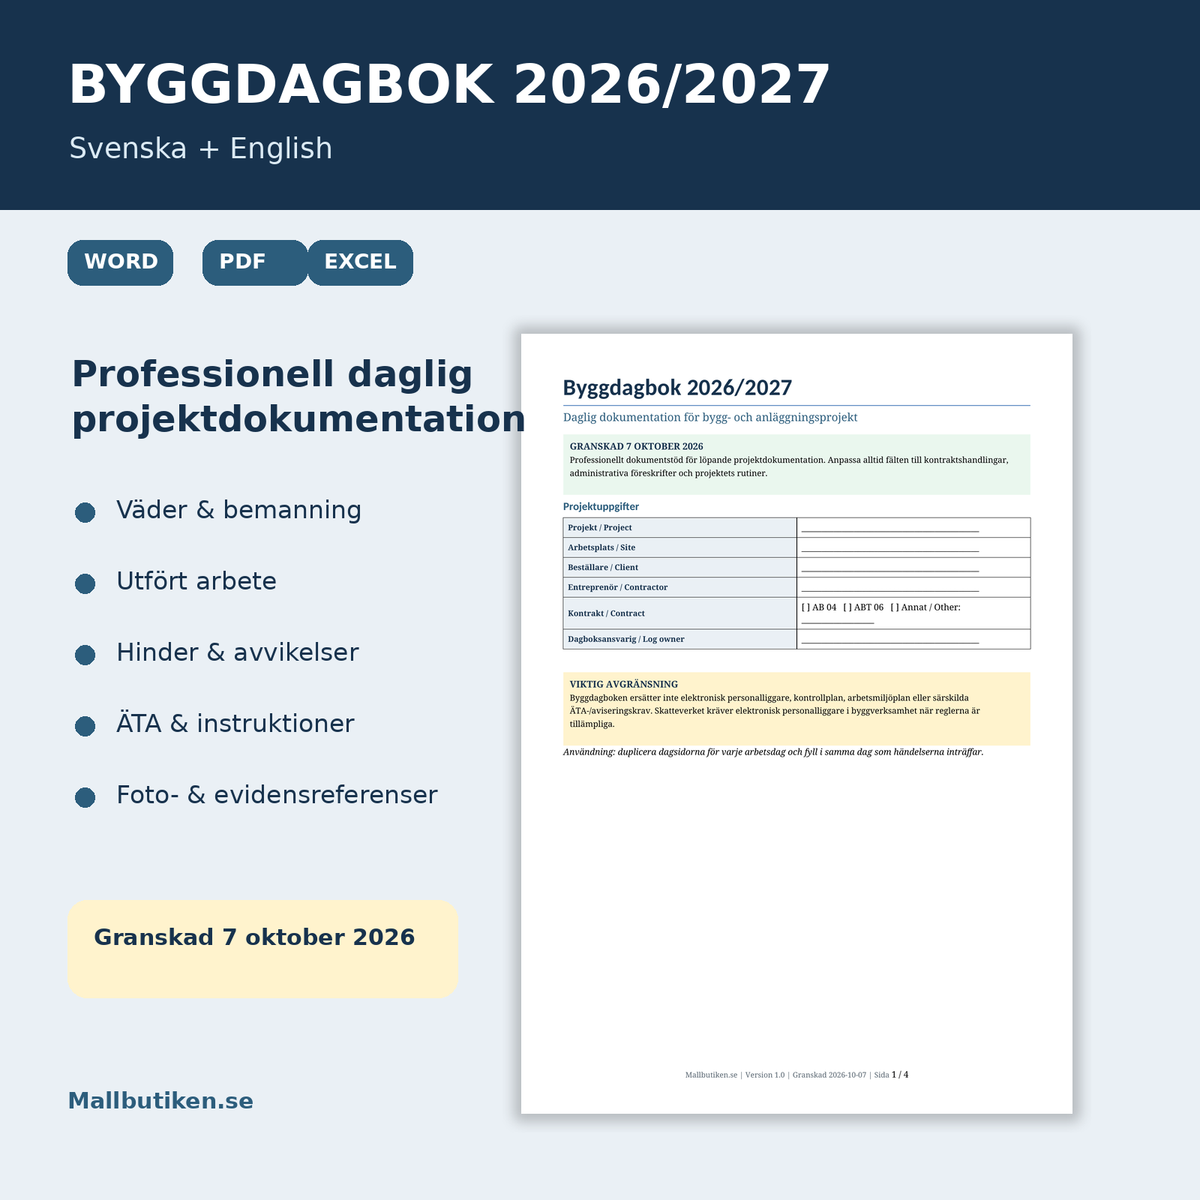Click the bullet dot beside 'Väder & bemanning'
Screen dimensions: 1200x1200
pyautogui.click(x=85, y=512)
